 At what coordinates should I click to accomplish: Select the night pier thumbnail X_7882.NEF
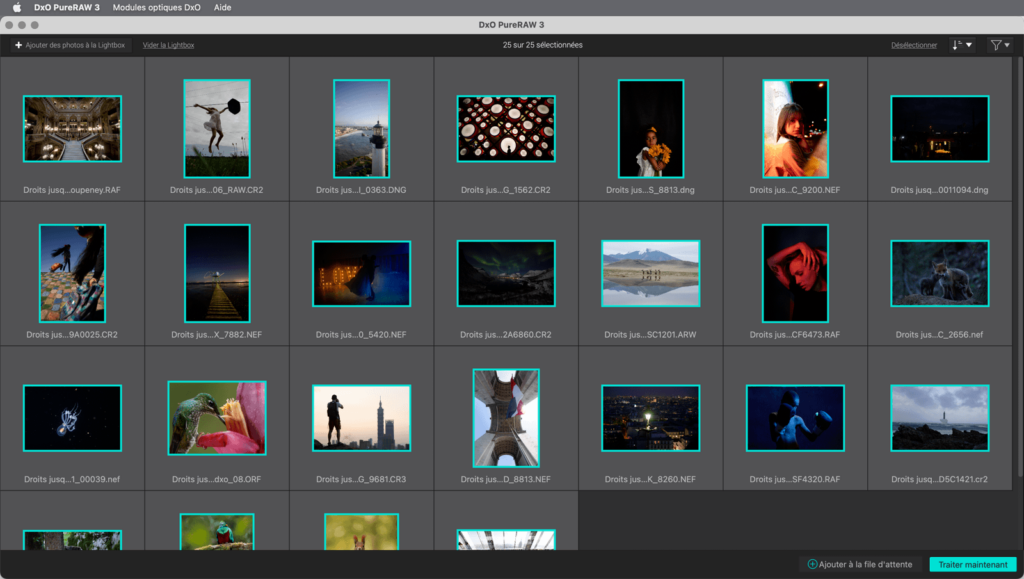217,274
